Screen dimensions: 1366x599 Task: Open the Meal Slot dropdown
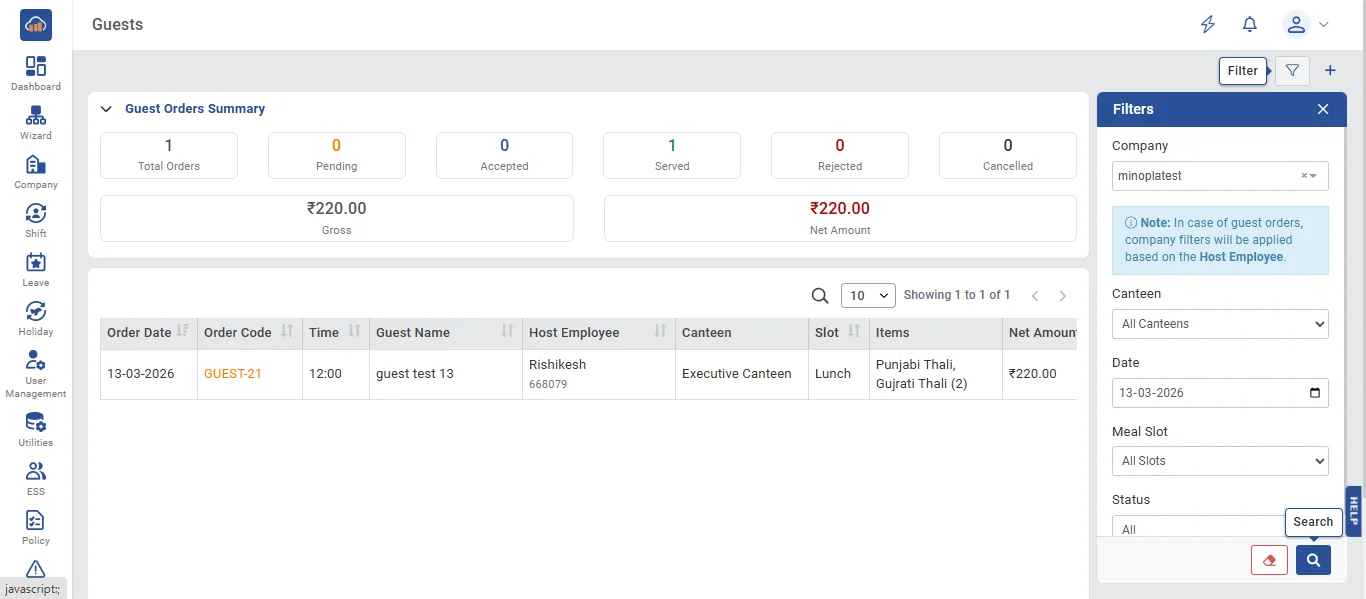click(1220, 461)
